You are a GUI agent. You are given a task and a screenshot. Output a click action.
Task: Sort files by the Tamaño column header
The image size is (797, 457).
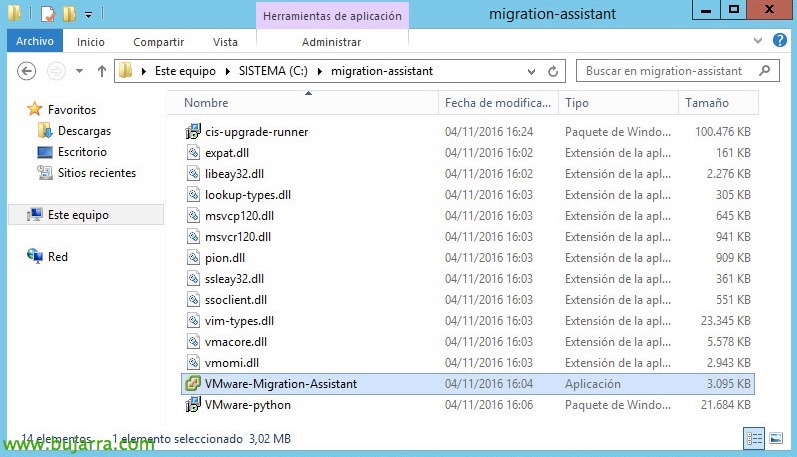tap(707, 103)
